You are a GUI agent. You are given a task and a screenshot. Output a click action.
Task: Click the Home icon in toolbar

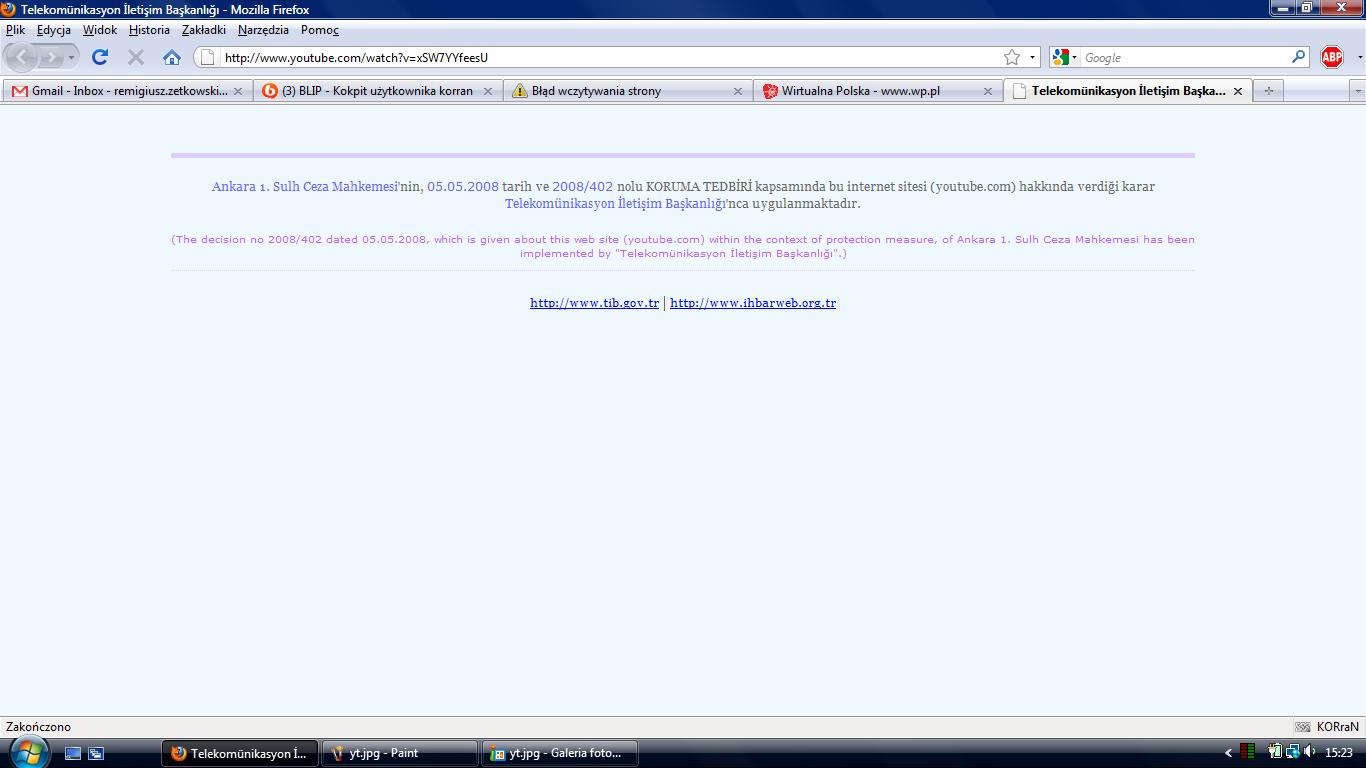click(172, 57)
